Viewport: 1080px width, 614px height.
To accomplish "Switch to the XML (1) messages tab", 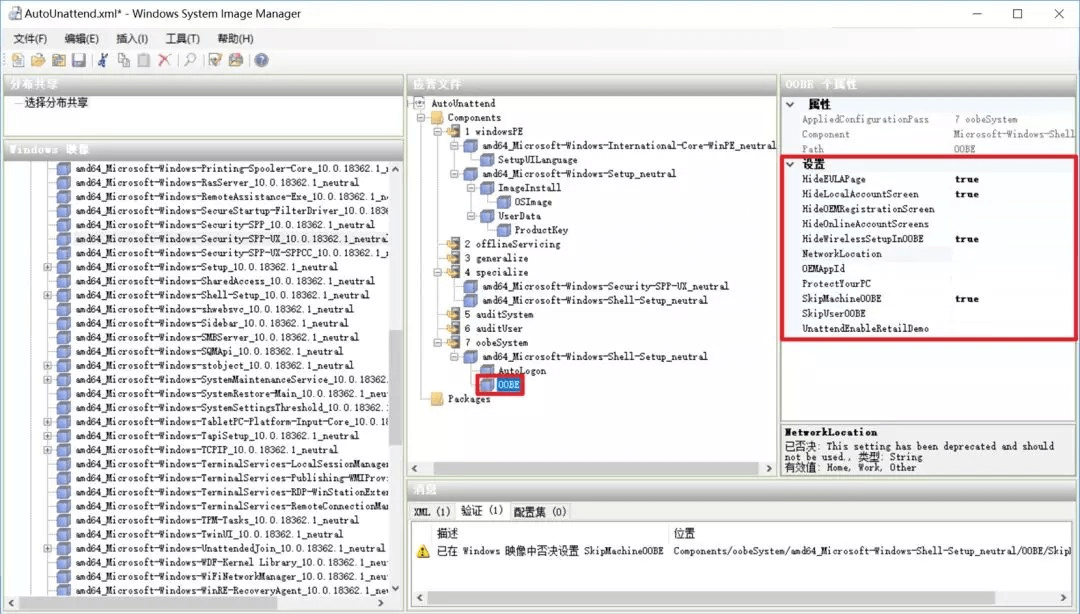I will coord(432,512).
